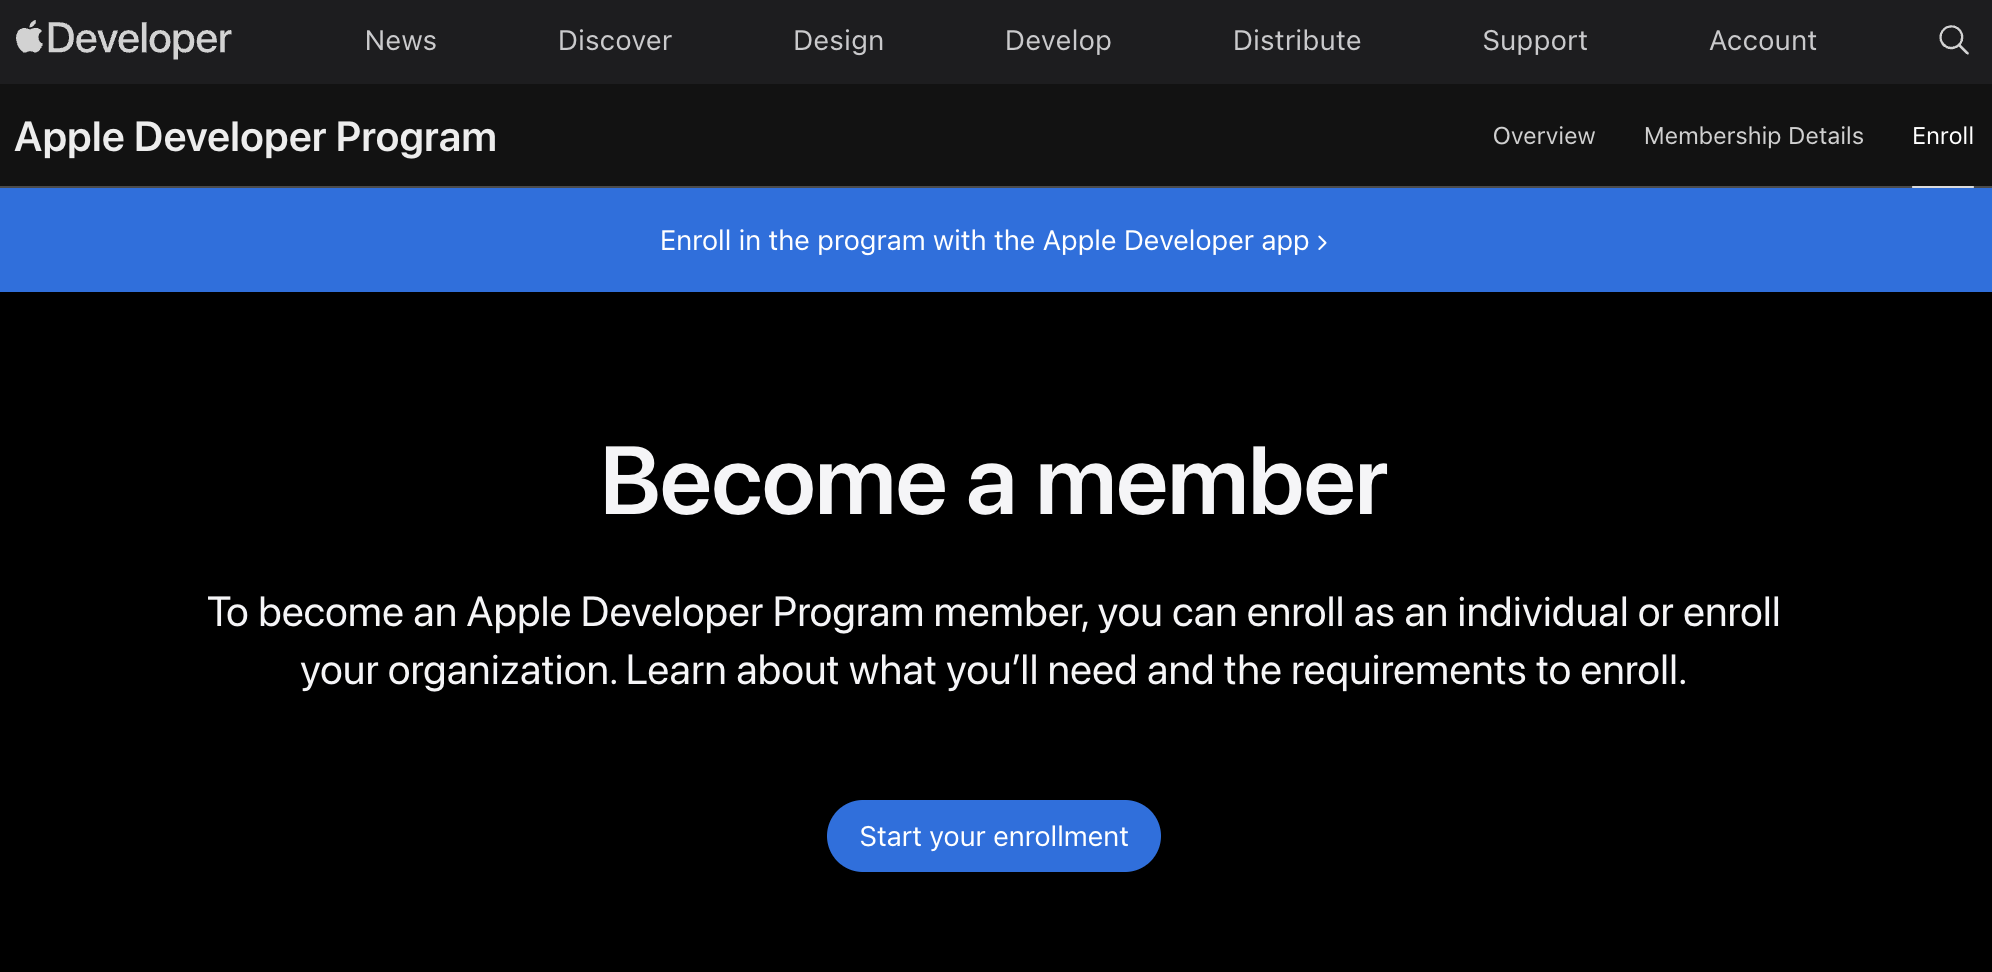Select Develop in the top navigation

click(1057, 41)
